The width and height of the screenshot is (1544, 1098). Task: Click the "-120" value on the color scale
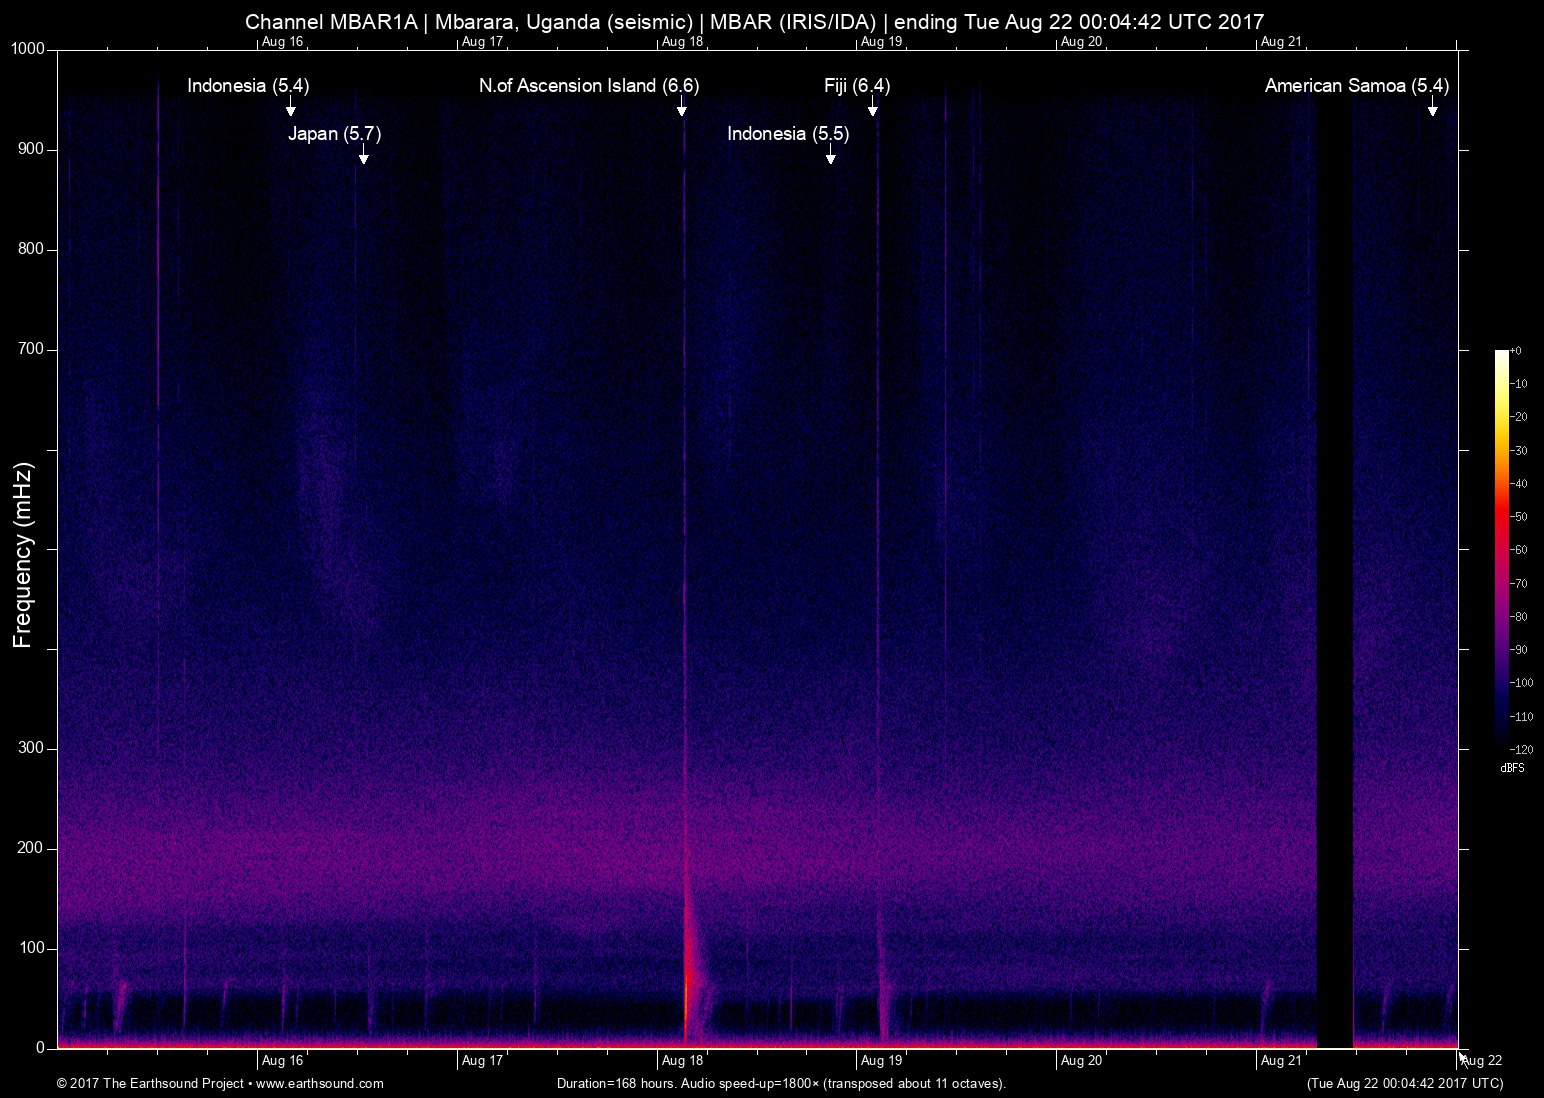(x=1522, y=748)
